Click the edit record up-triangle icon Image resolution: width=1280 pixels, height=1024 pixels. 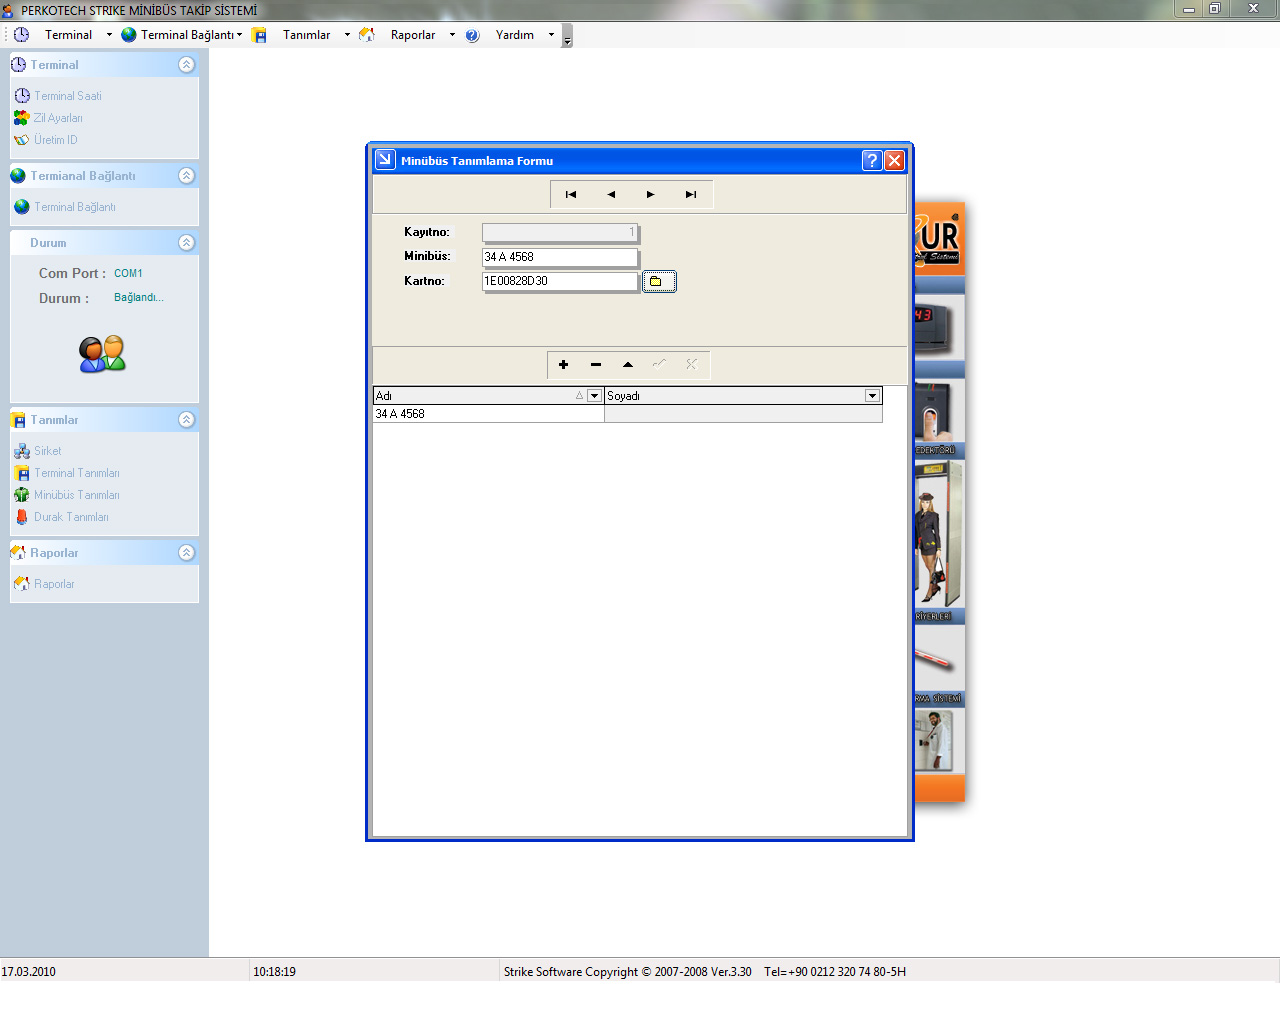(x=628, y=365)
